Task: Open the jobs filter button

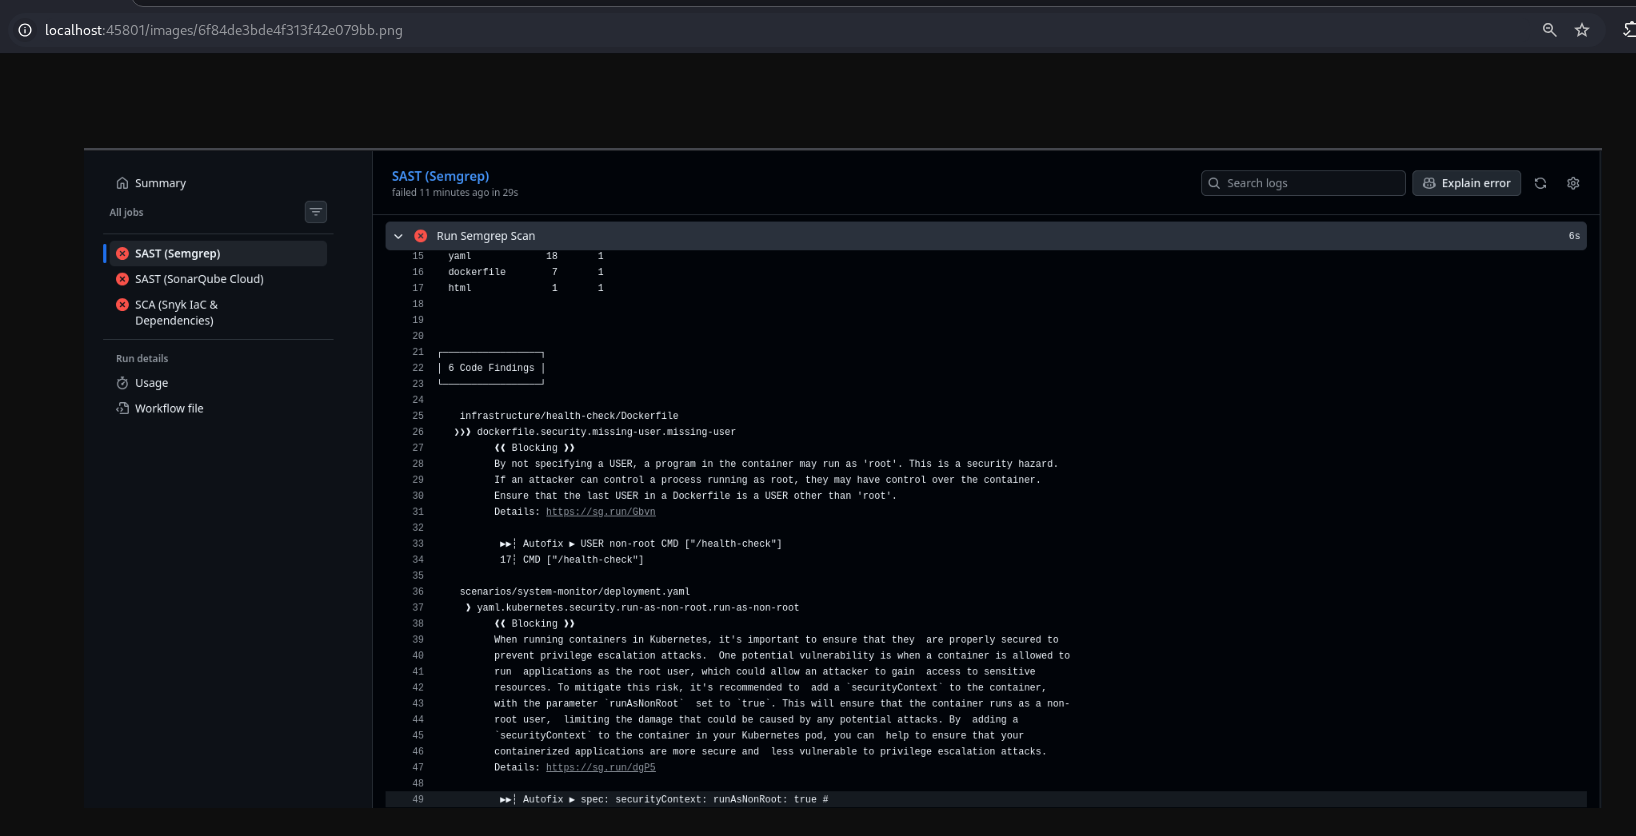Action: [x=316, y=212]
